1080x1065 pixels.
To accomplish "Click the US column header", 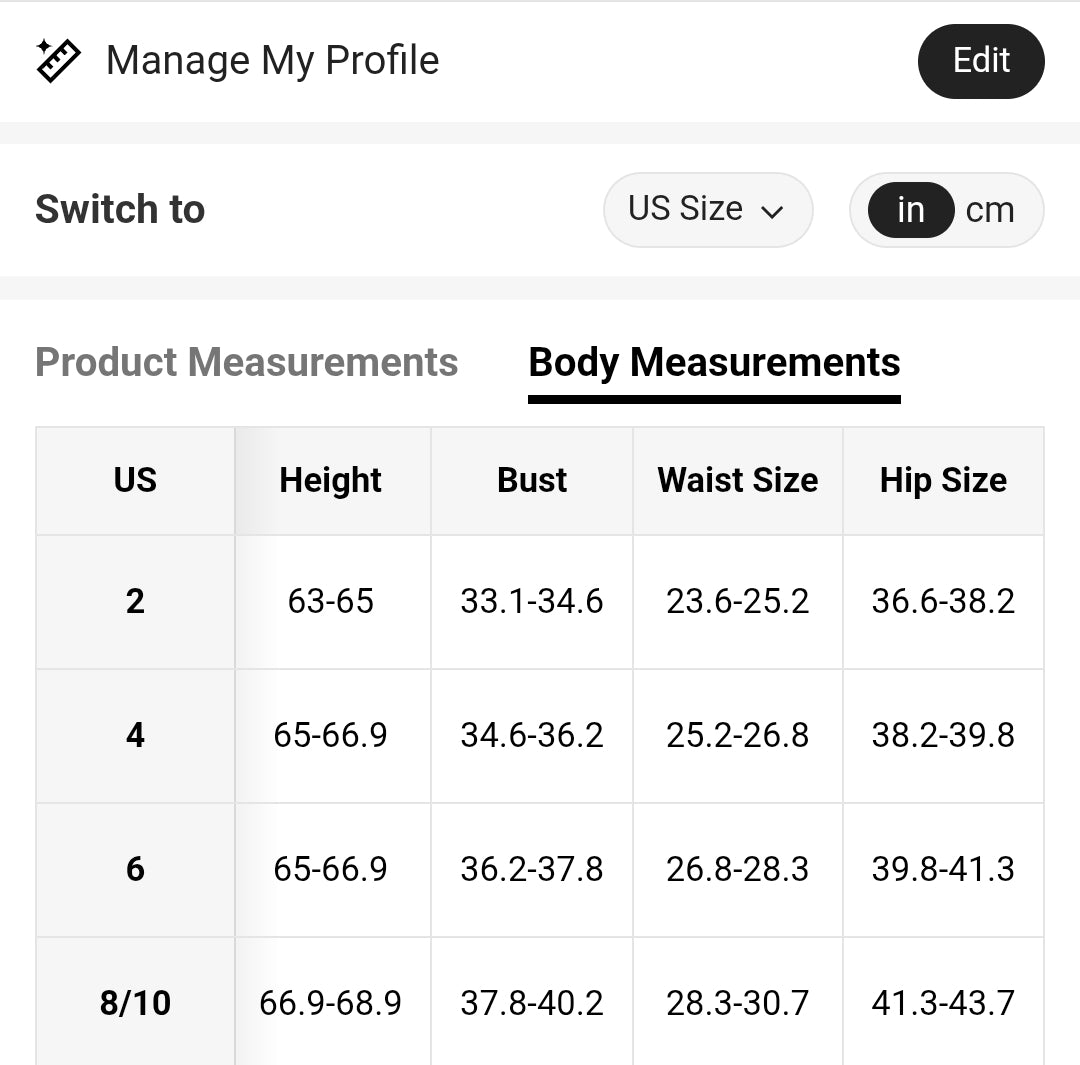I will (x=135, y=480).
